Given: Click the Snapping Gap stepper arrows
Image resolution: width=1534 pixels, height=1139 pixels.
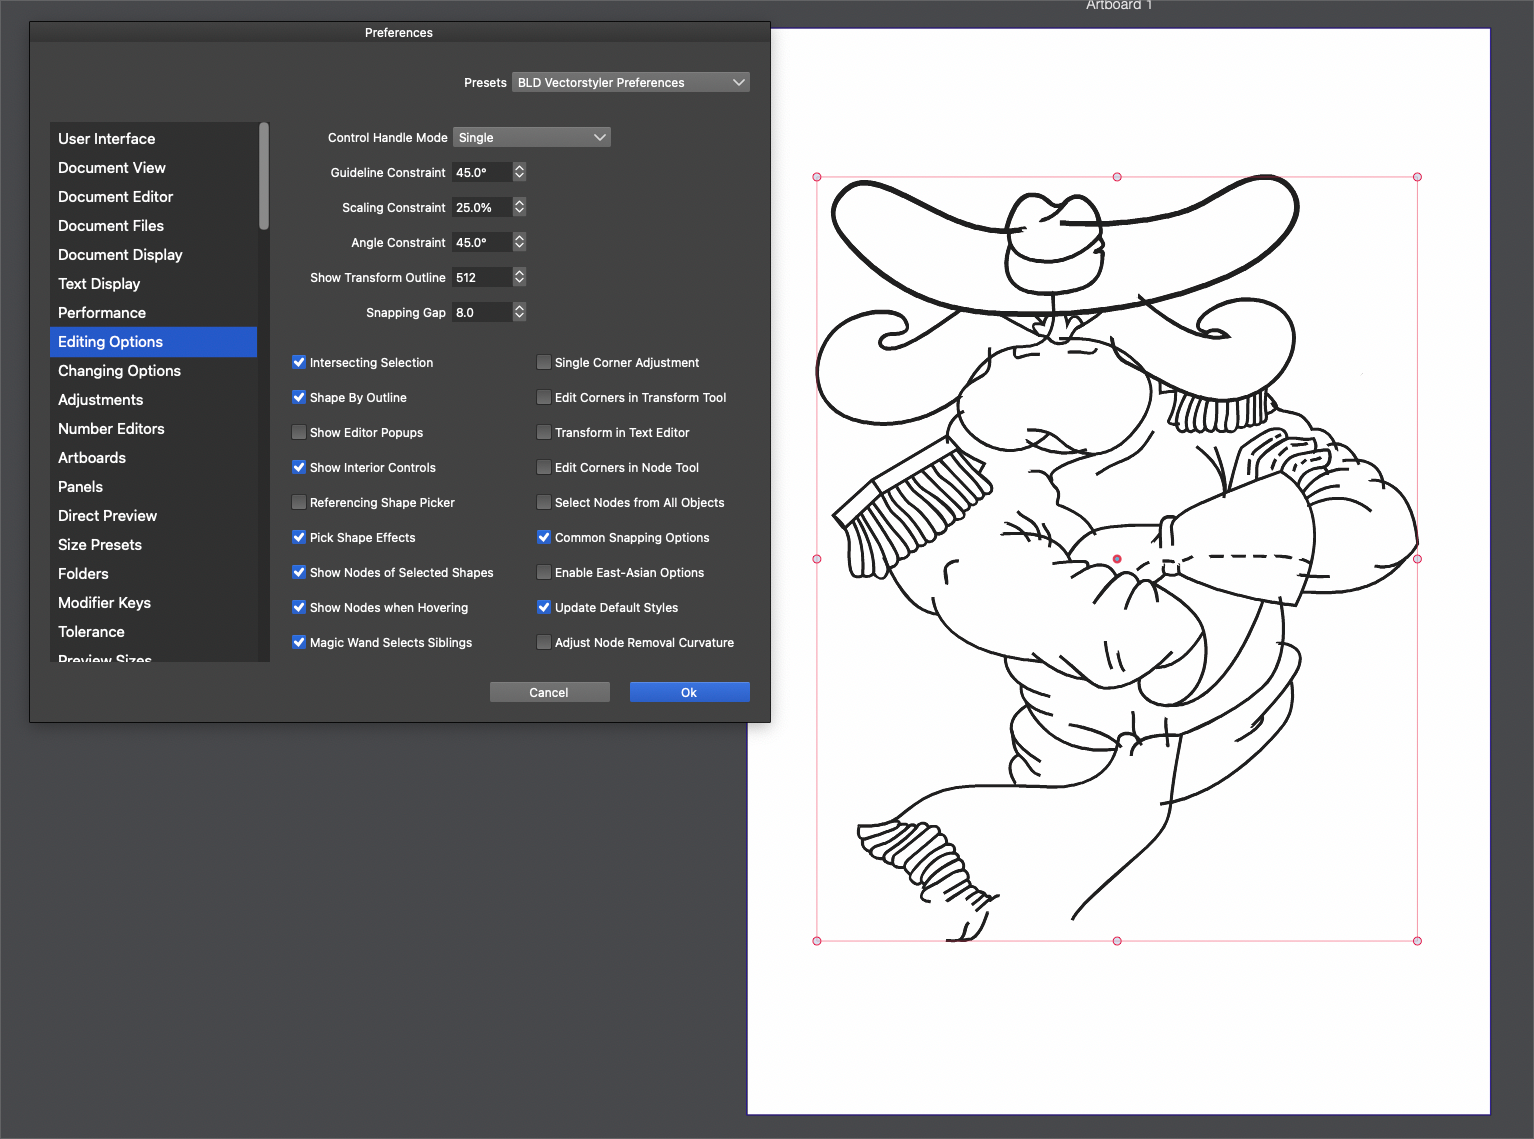Looking at the screenshot, I should pos(519,312).
